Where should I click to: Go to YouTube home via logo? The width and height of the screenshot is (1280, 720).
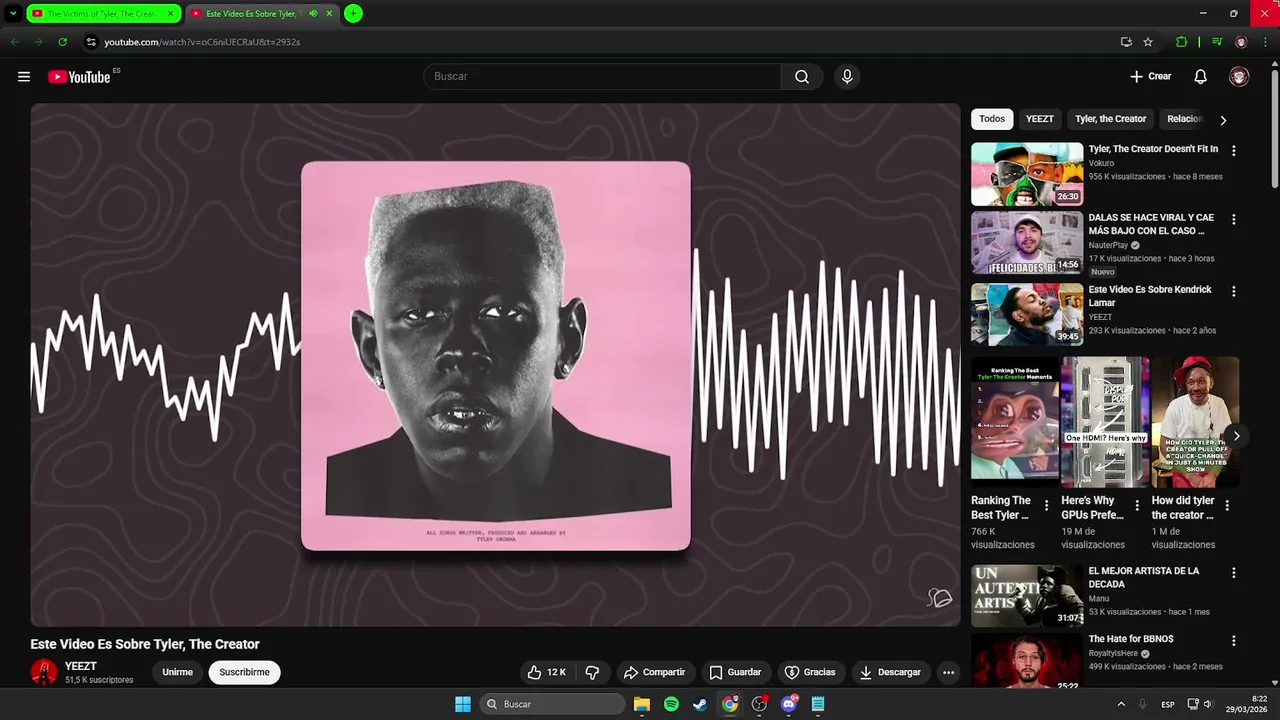coord(79,77)
